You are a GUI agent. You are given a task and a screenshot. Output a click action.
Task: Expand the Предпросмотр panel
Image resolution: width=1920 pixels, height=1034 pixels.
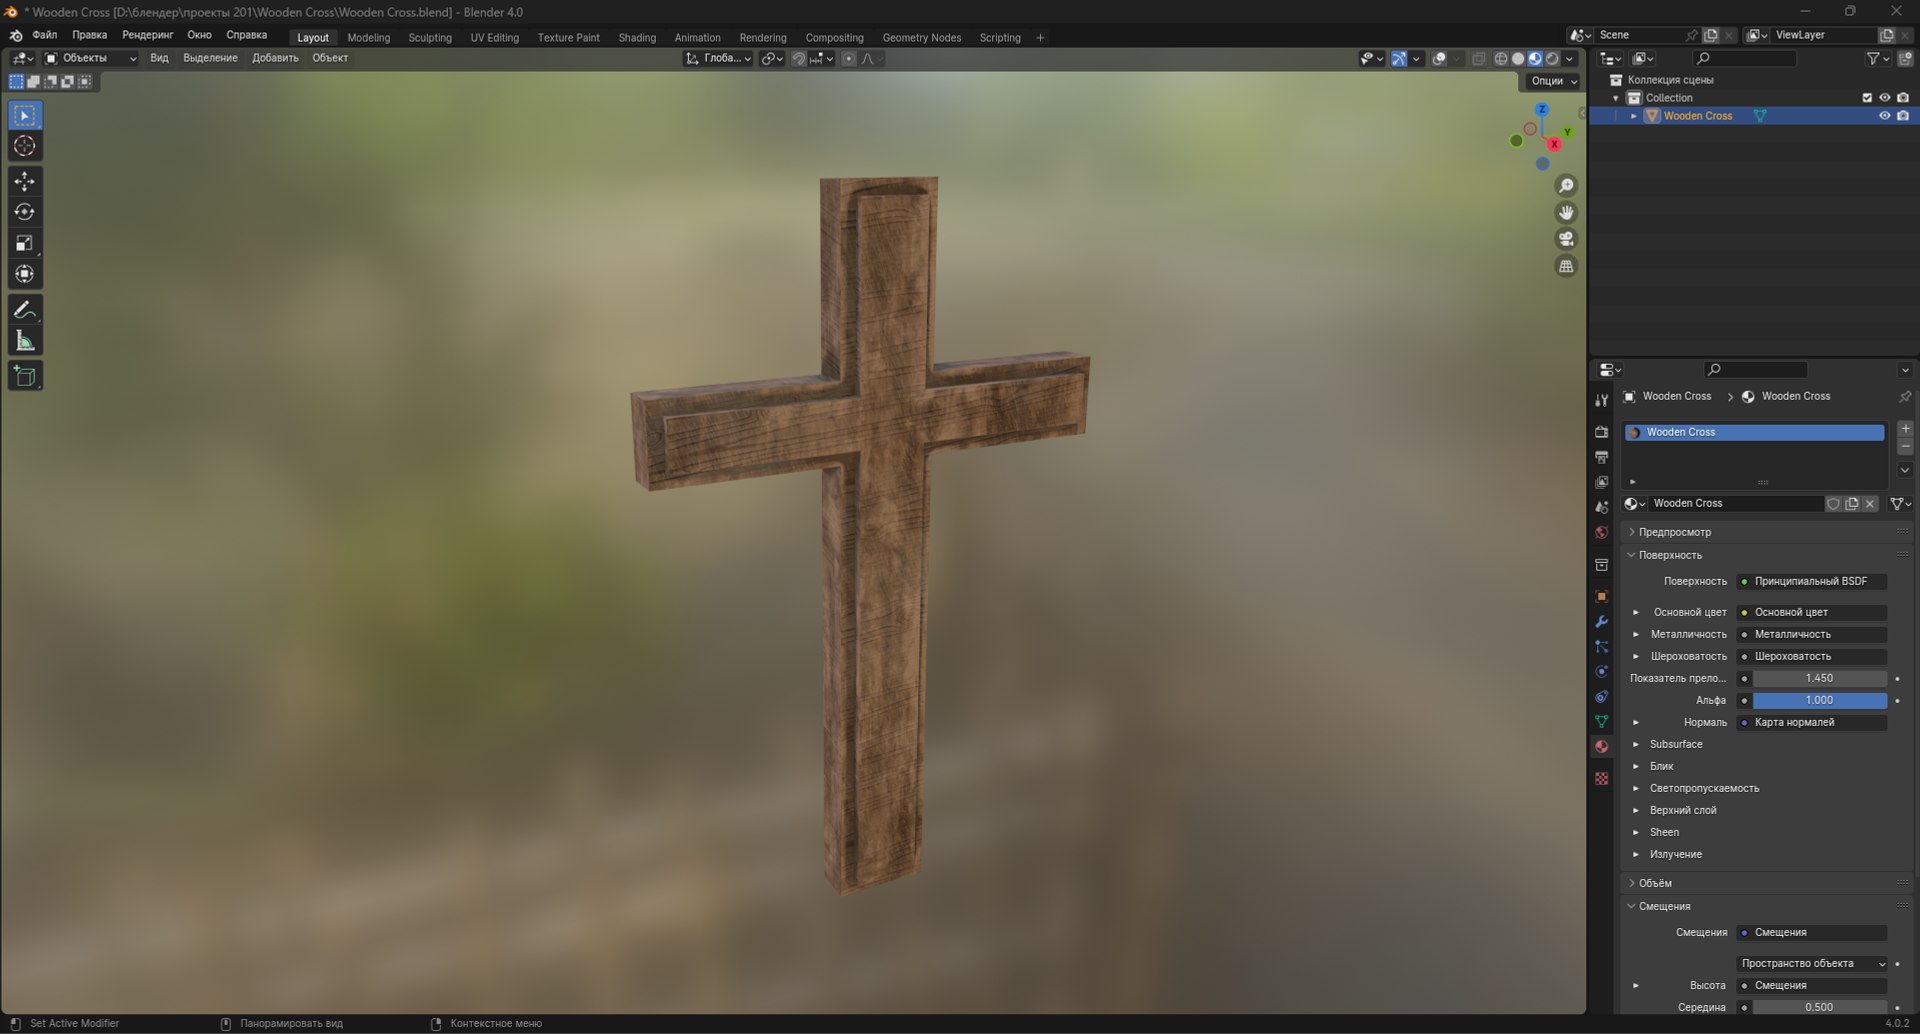point(1674,532)
